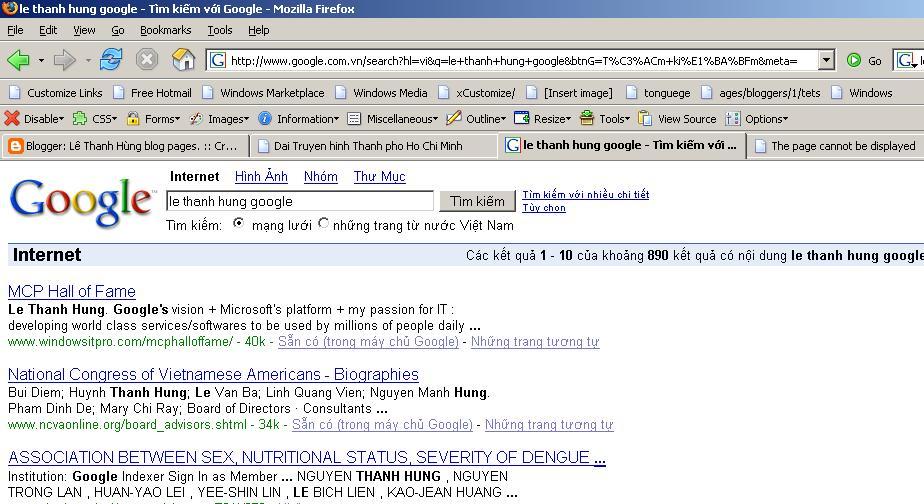Viewport: 924px width, 504px height.
Task: Click the green Go button icon
Action: (854, 60)
